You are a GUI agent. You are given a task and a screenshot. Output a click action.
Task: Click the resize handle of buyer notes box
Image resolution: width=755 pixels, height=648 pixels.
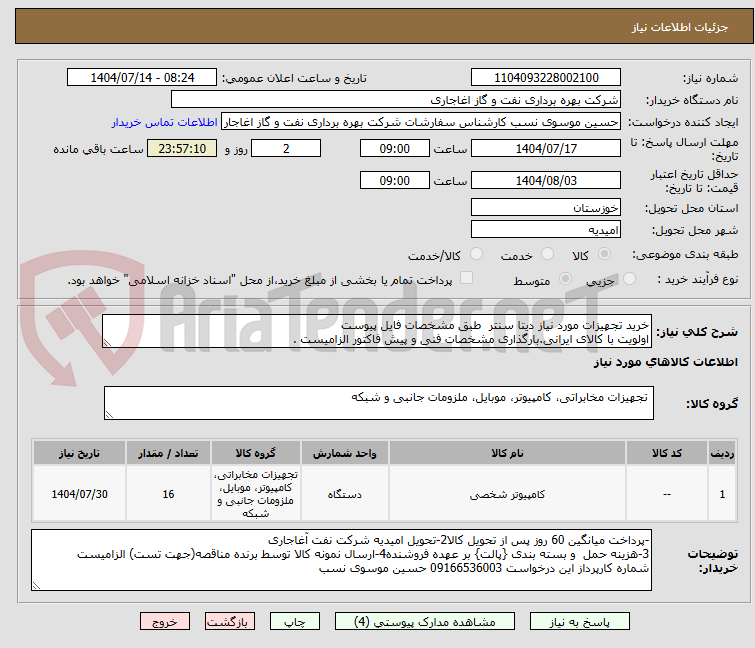37,585
